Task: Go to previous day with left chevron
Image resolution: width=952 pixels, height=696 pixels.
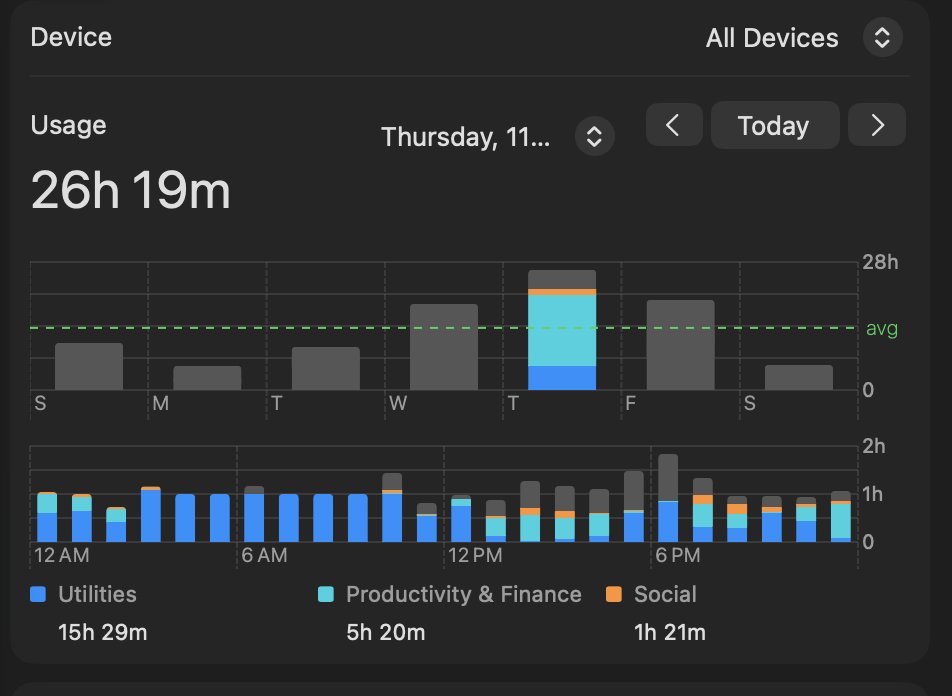Action: point(674,125)
